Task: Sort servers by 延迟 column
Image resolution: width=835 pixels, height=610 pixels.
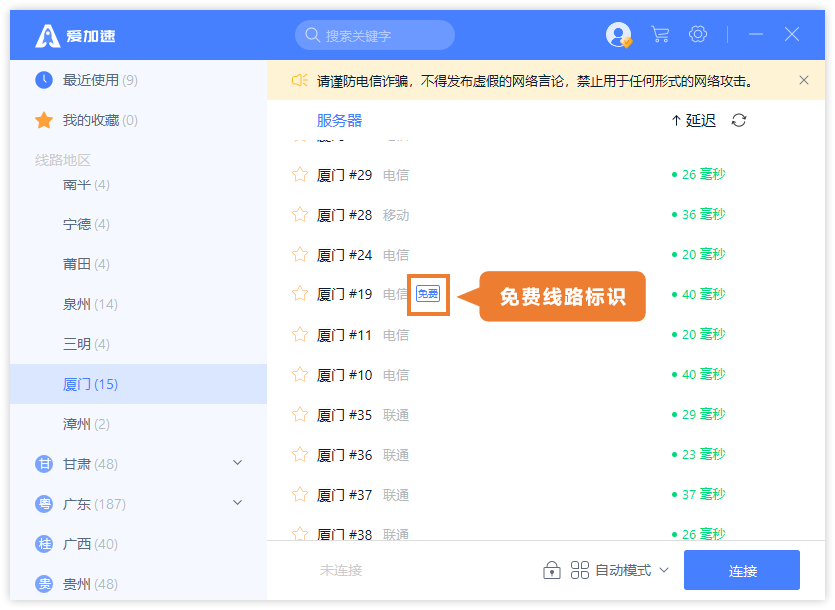Action: [x=694, y=120]
